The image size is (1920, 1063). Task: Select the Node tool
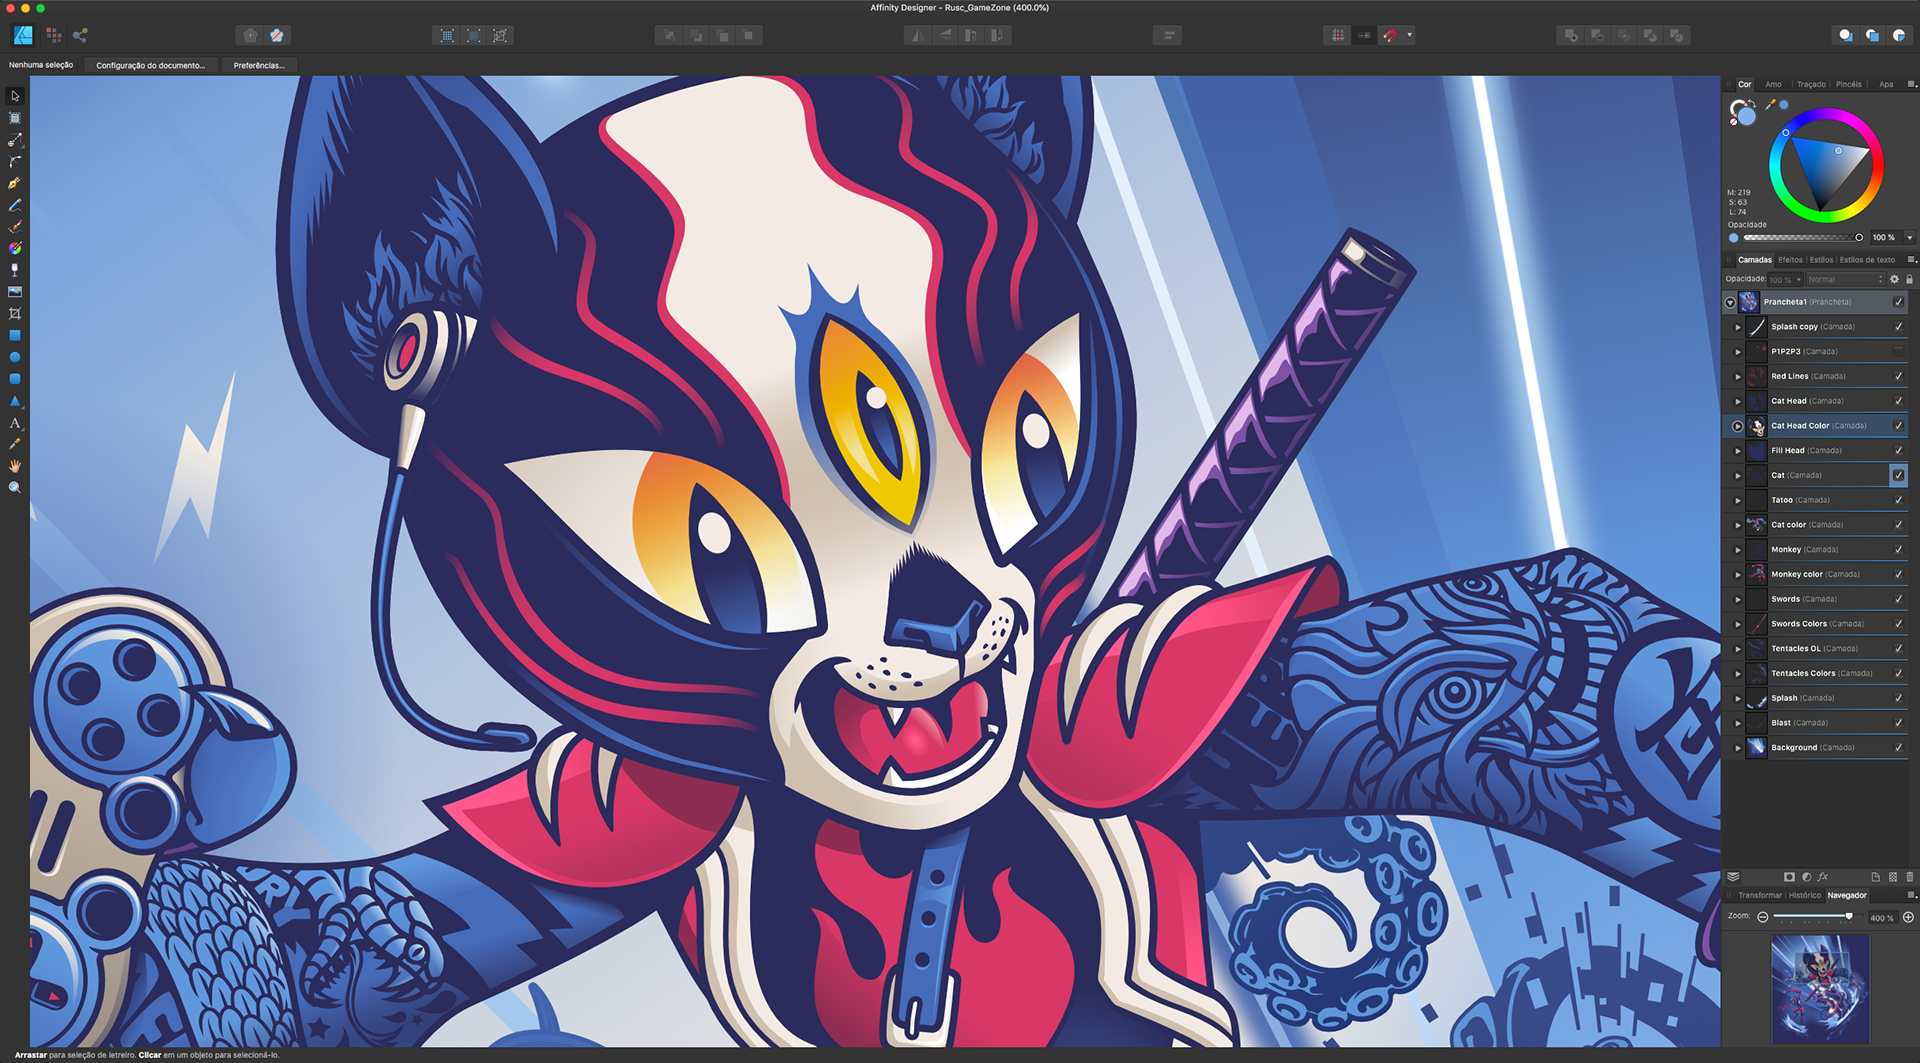click(x=15, y=140)
